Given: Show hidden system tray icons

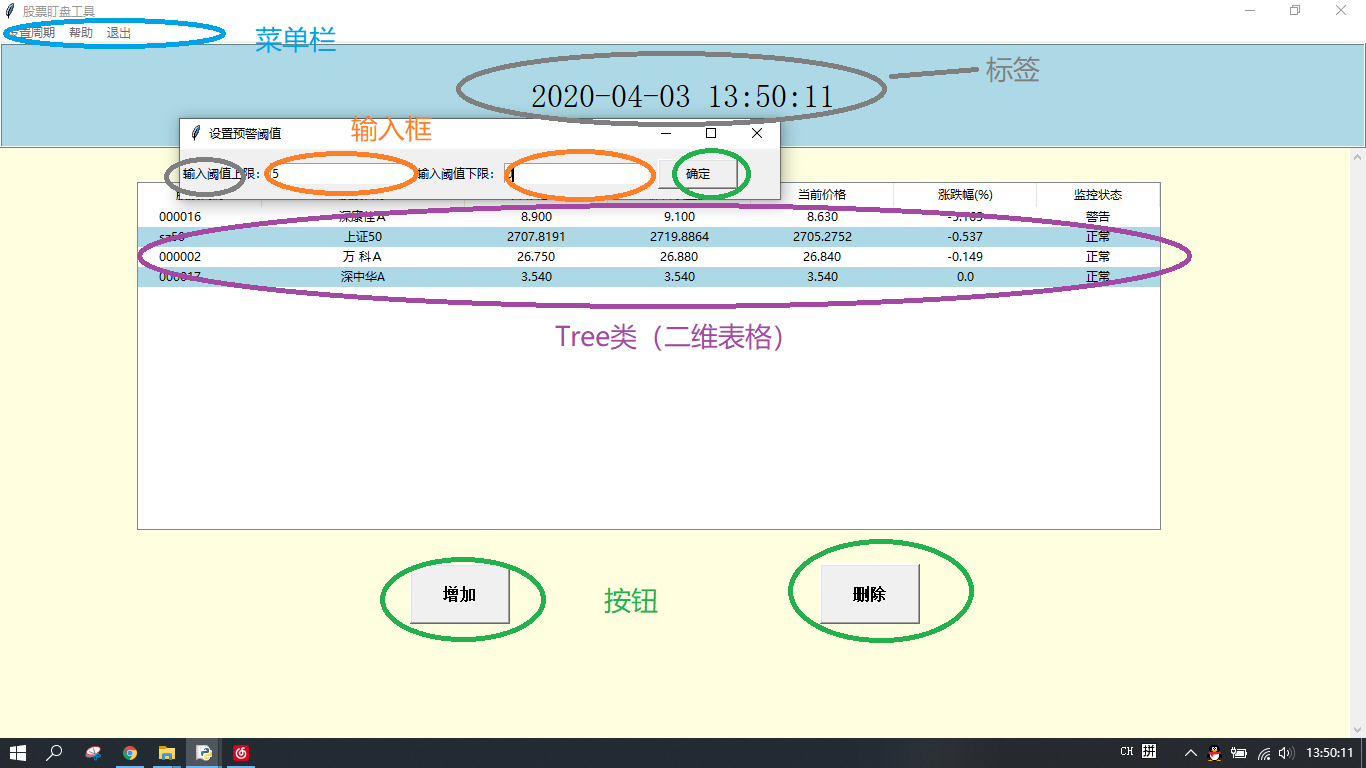Looking at the screenshot, I should (x=1190, y=753).
